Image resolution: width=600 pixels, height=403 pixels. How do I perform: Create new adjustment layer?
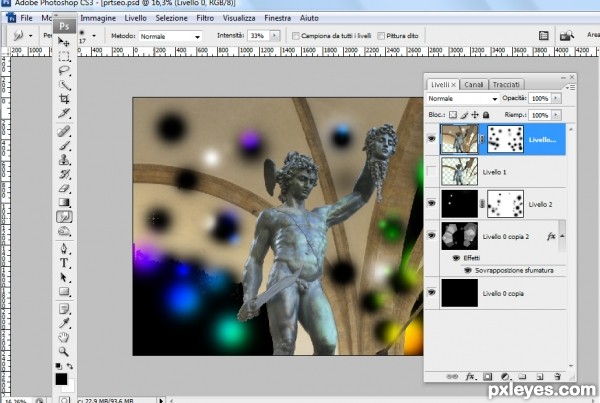(505, 377)
